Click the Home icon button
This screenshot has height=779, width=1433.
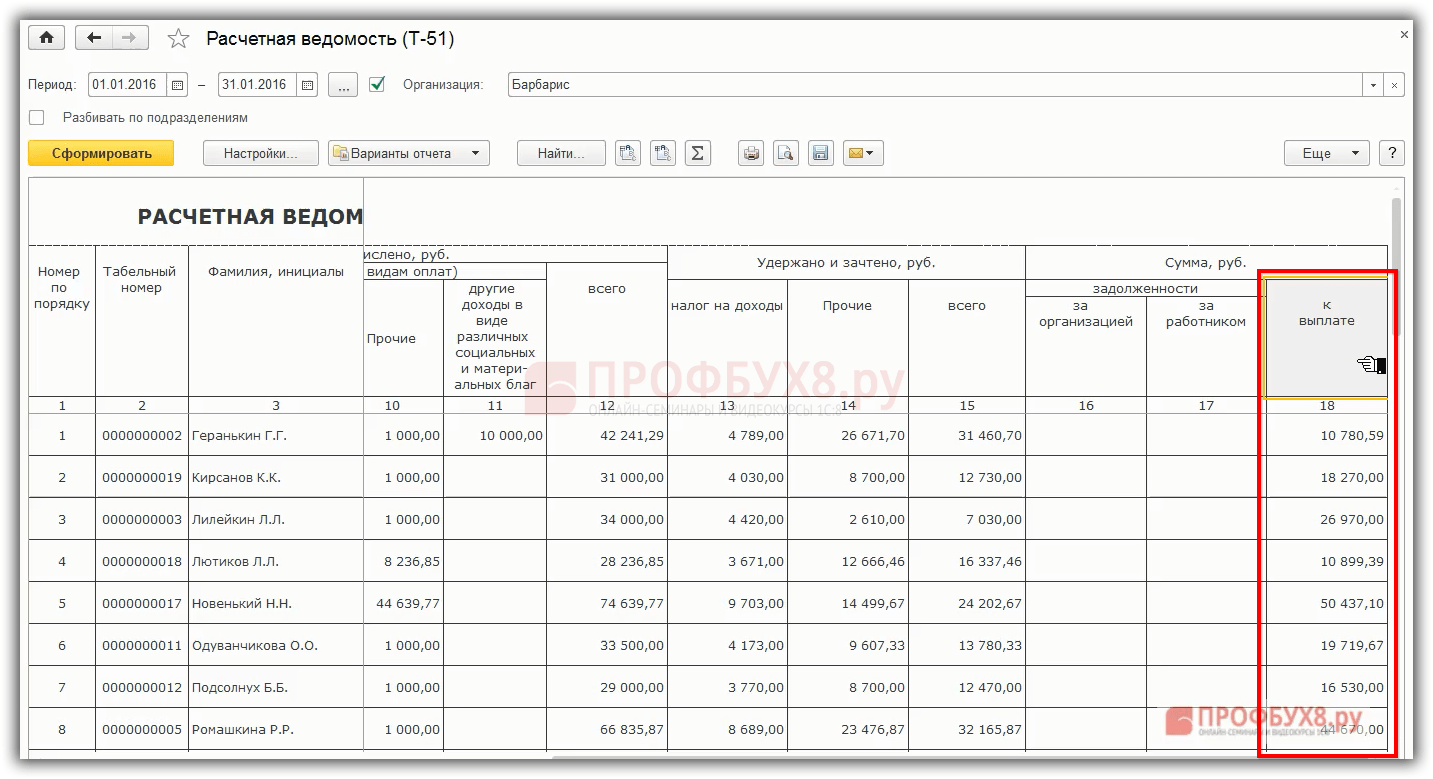pos(46,38)
